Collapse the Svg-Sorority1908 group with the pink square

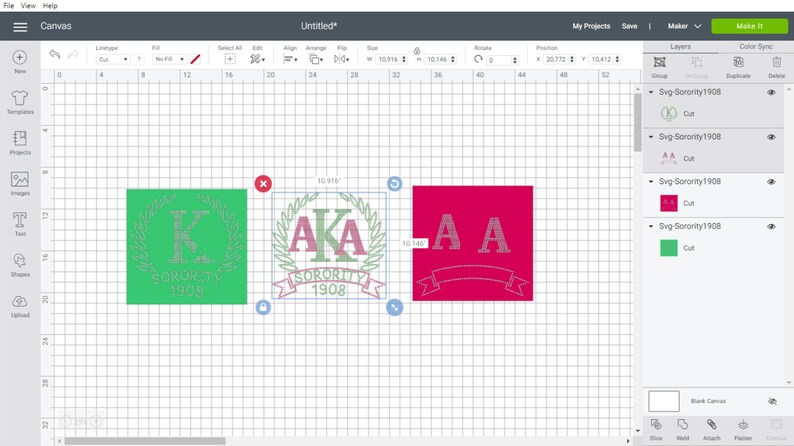click(x=651, y=182)
